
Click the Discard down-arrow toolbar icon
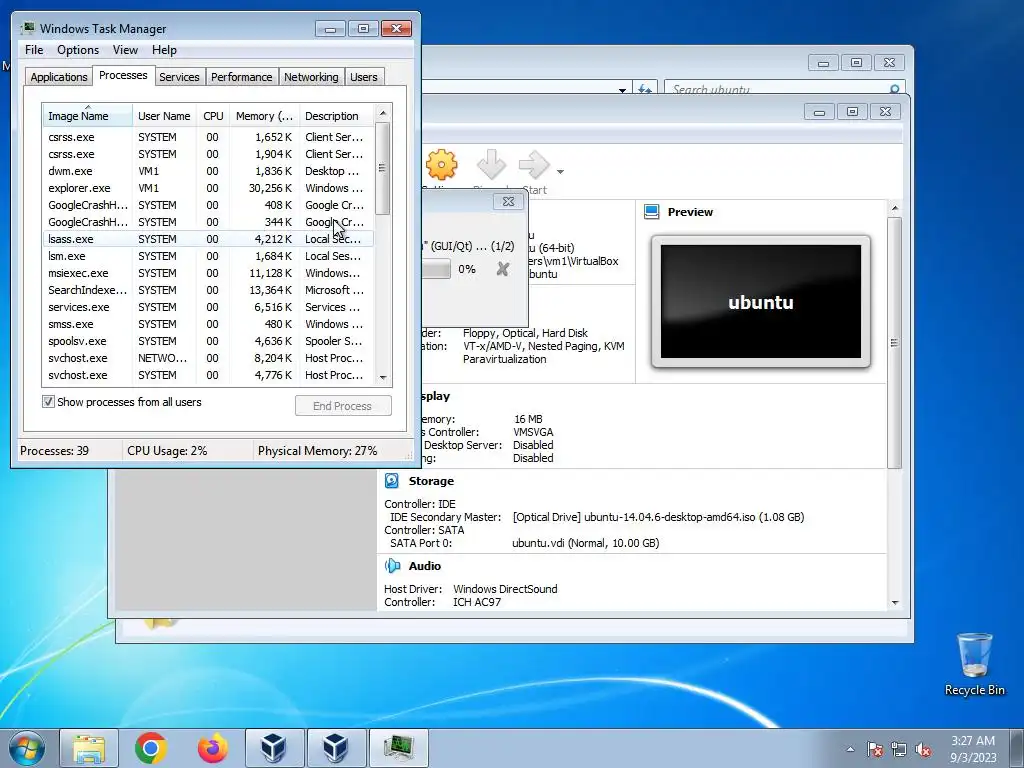491,165
